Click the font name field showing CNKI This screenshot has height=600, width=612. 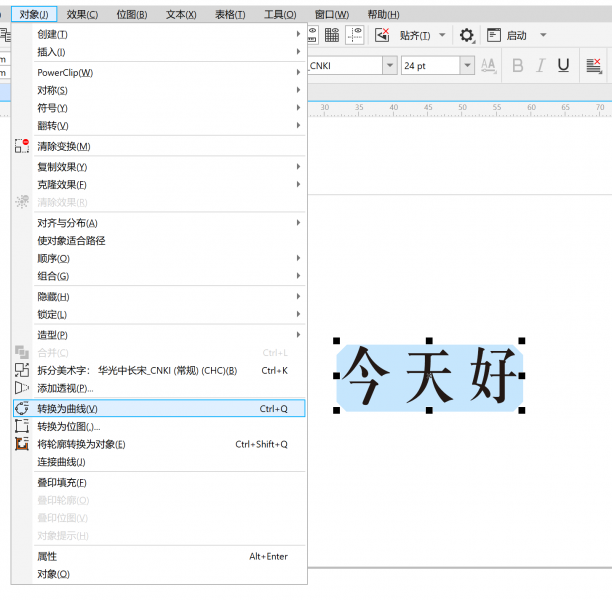[x=346, y=65]
